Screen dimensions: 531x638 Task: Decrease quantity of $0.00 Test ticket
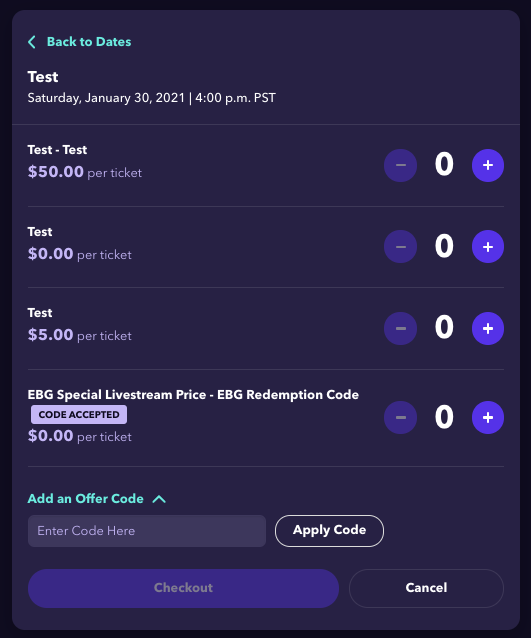[x=400, y=247]
